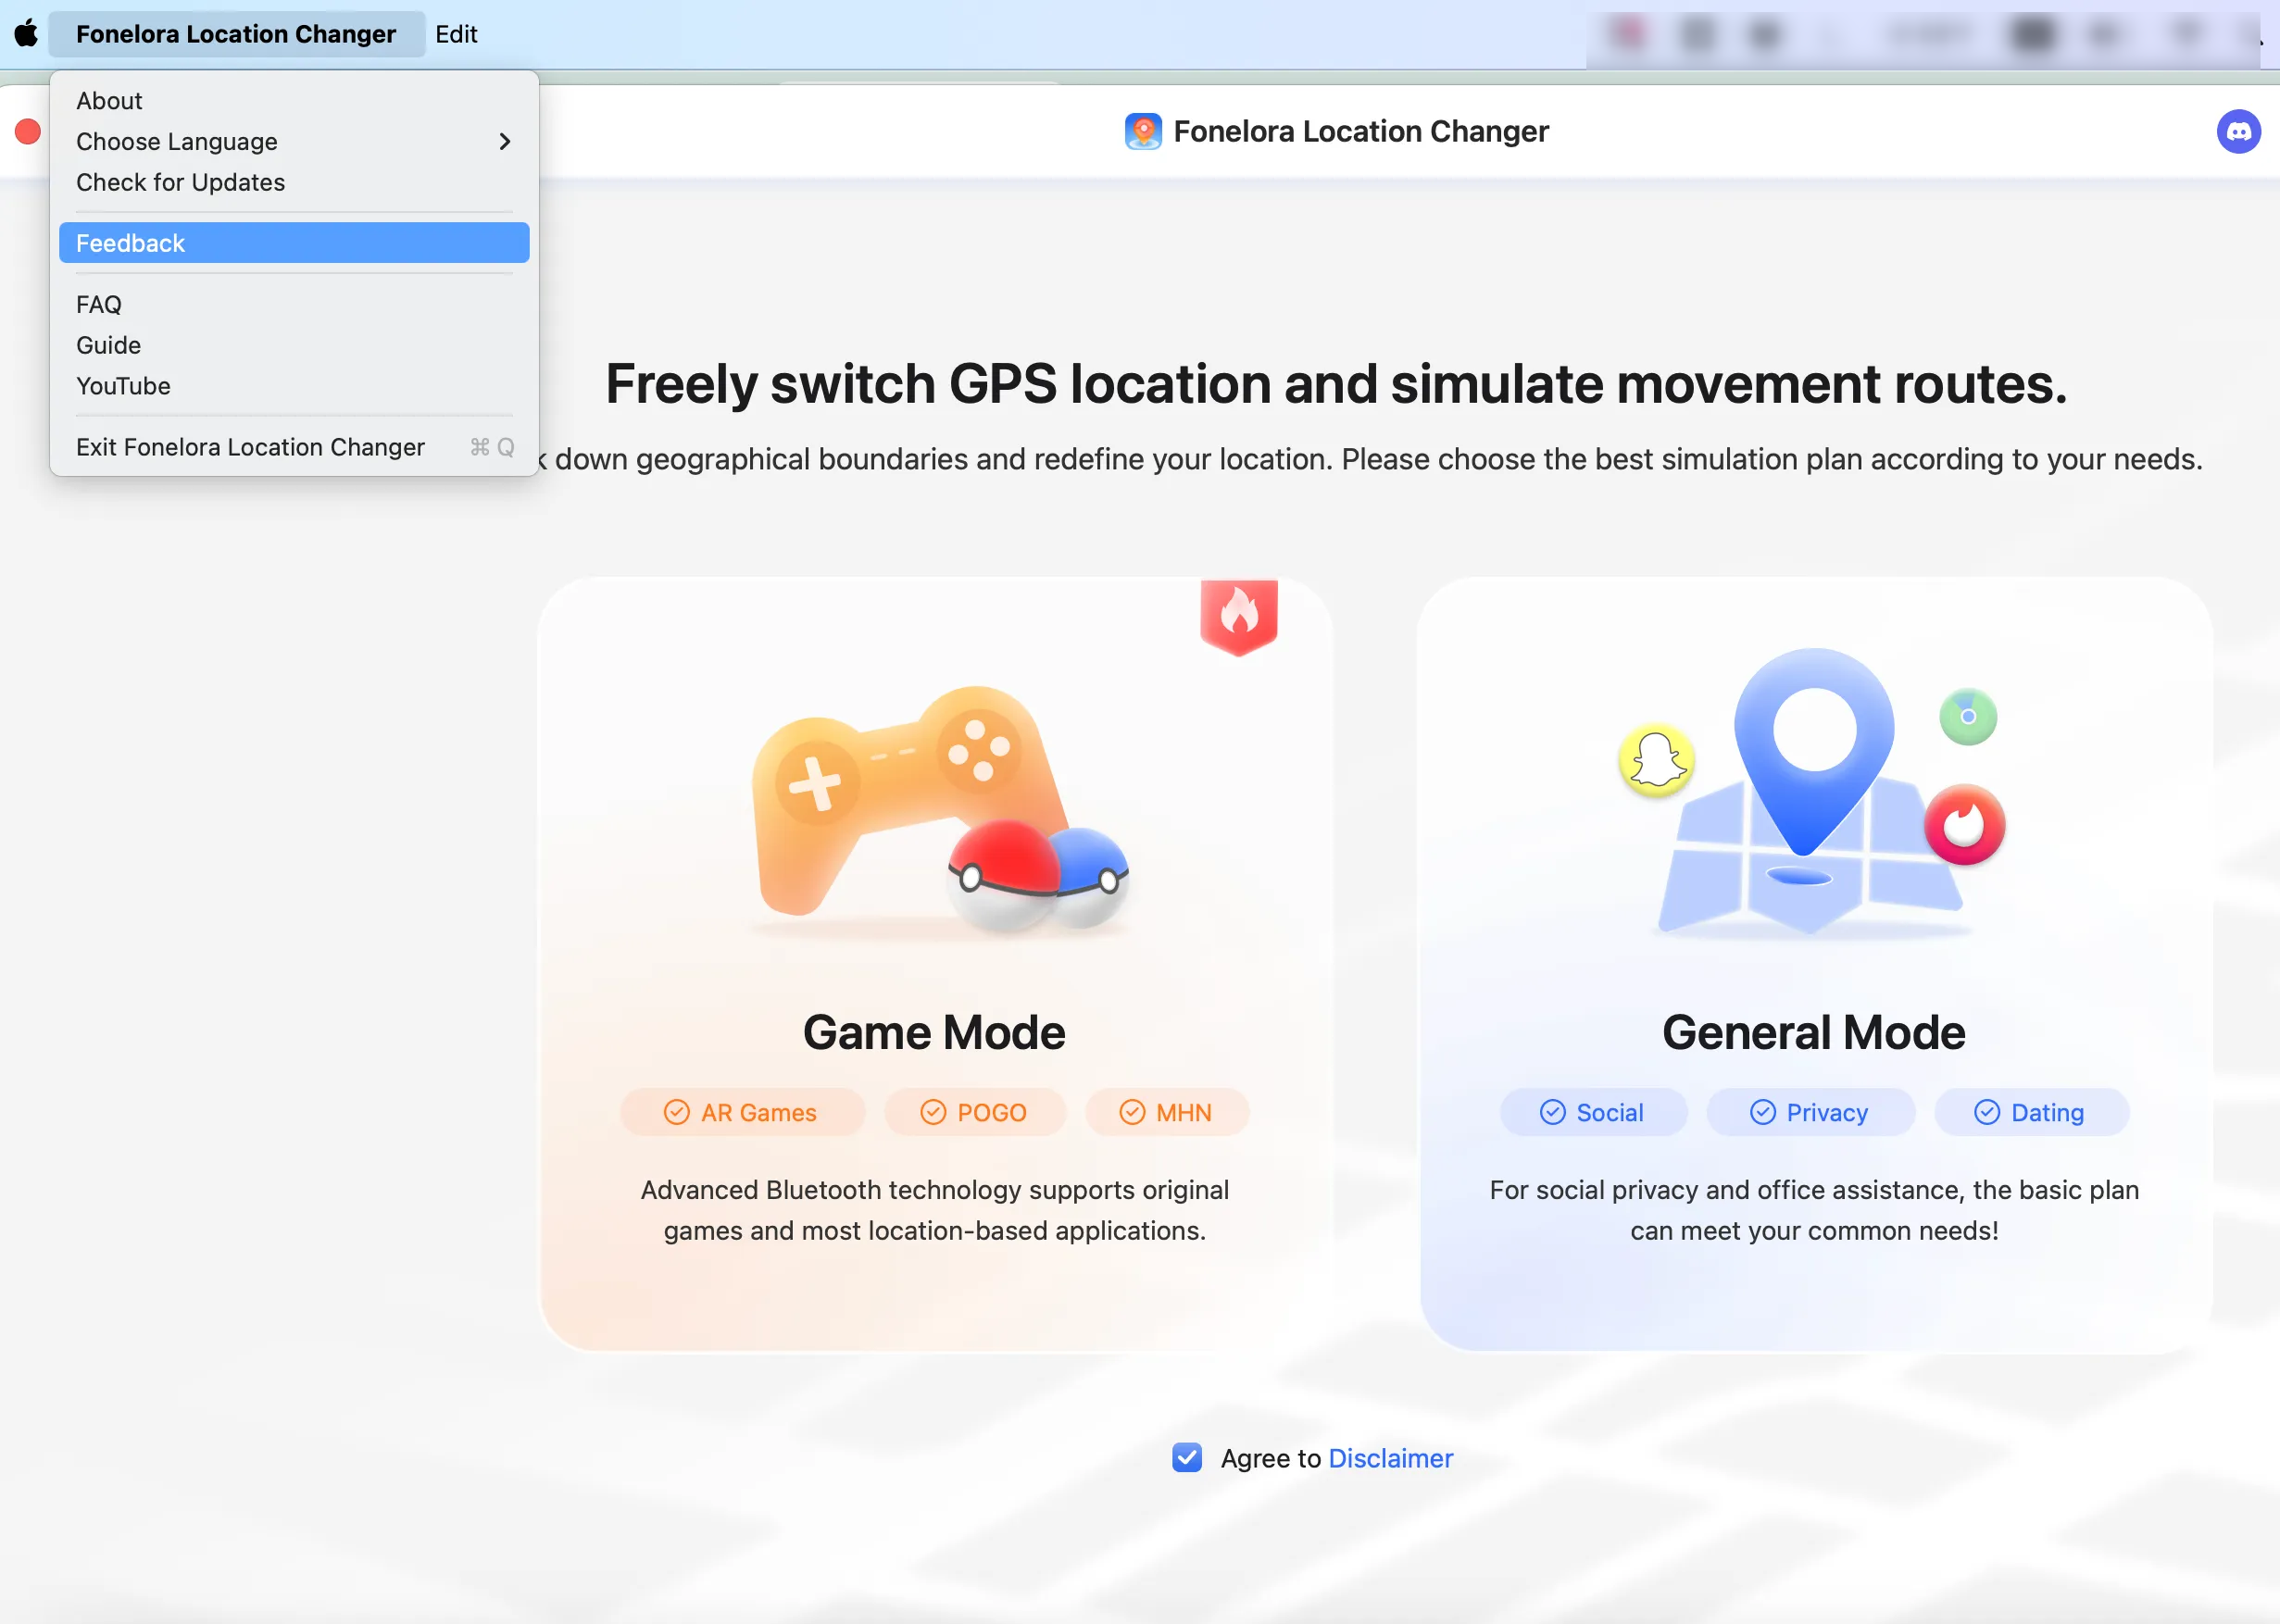The width and height of the screenshot is (2280, 1624).
Task: Click the Social tag
Action: point(1593,1112)
